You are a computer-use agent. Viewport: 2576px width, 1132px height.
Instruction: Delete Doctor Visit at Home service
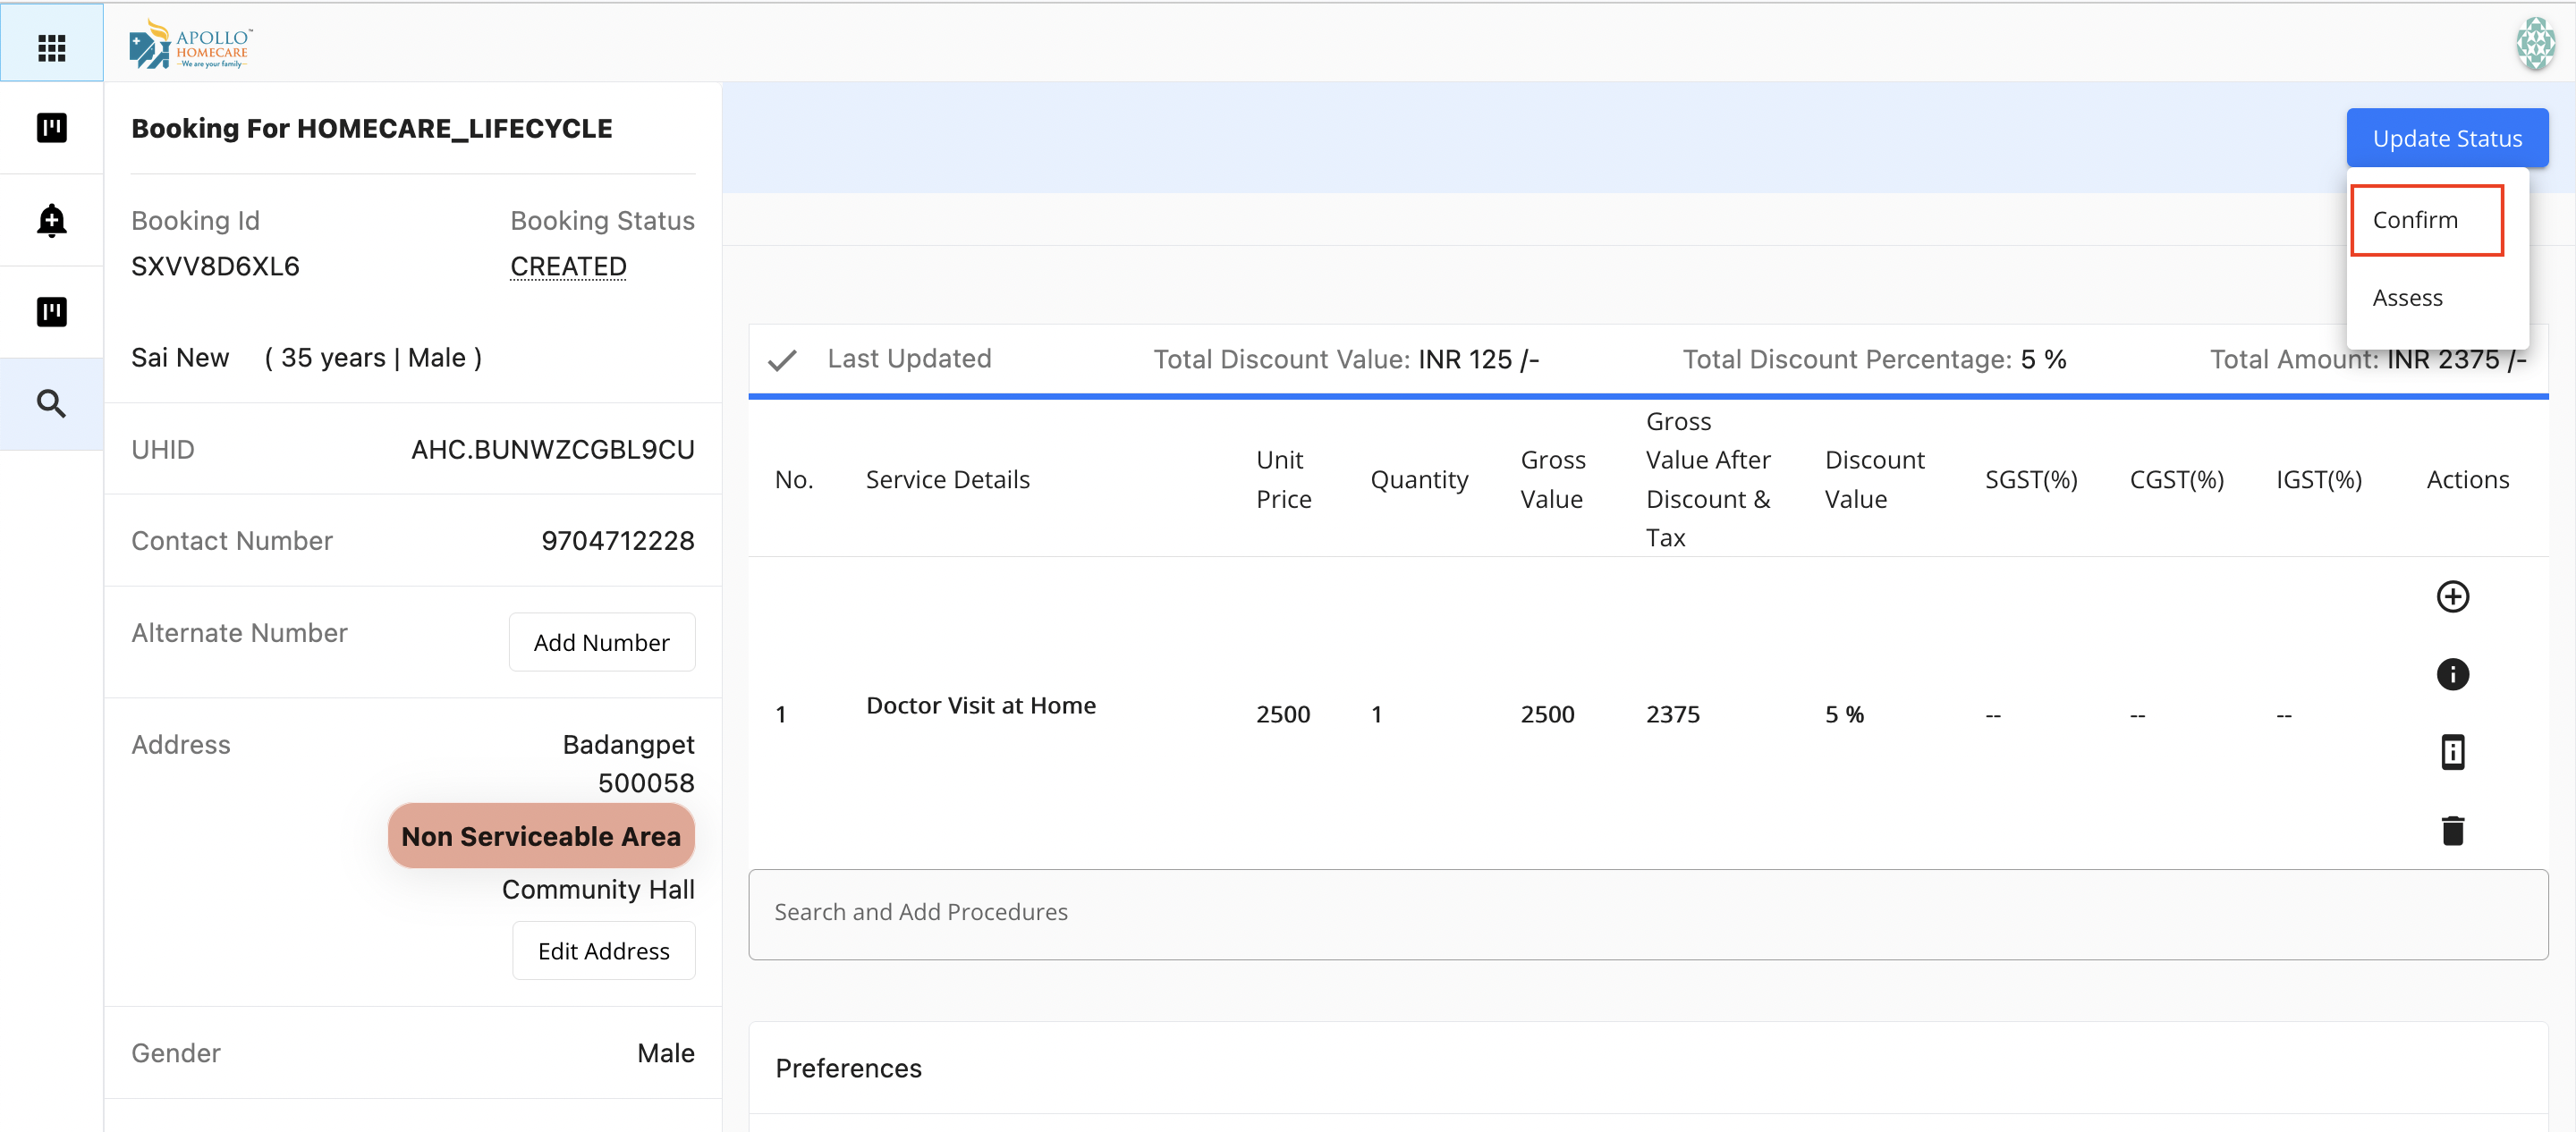tap(2452, 830)
